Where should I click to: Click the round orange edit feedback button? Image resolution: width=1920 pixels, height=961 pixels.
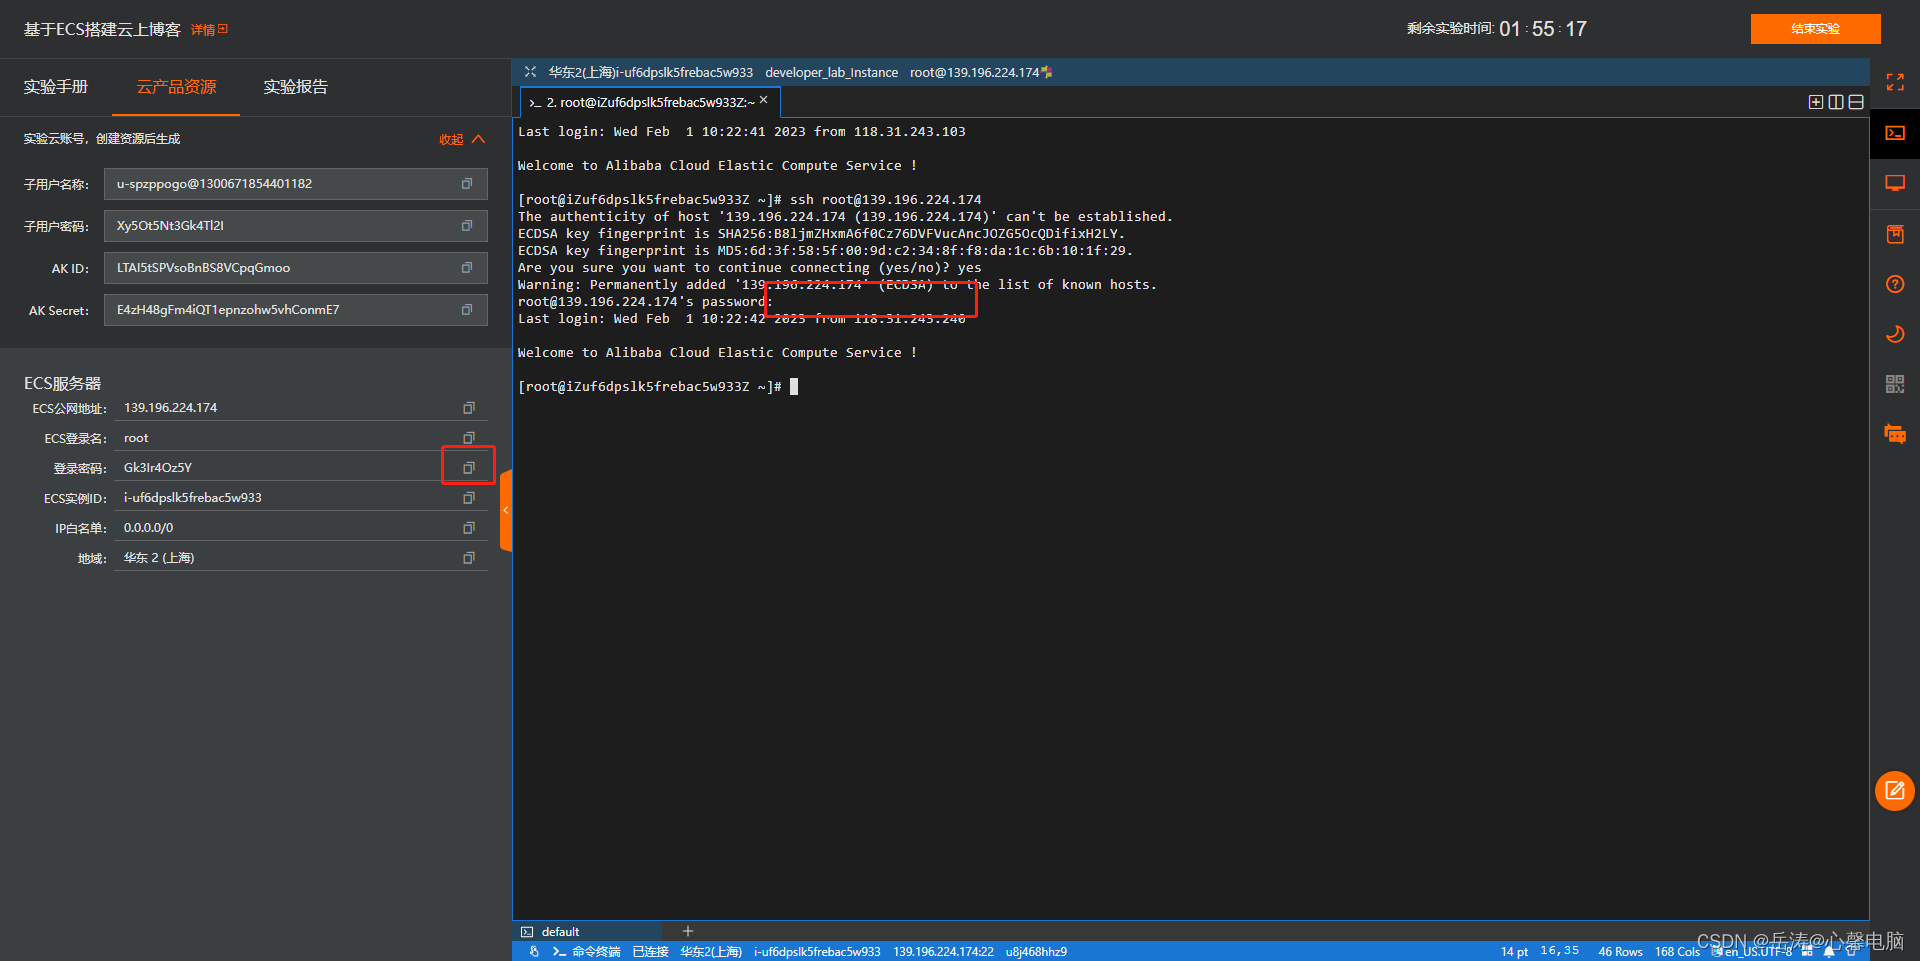(x=1895, y=791)
